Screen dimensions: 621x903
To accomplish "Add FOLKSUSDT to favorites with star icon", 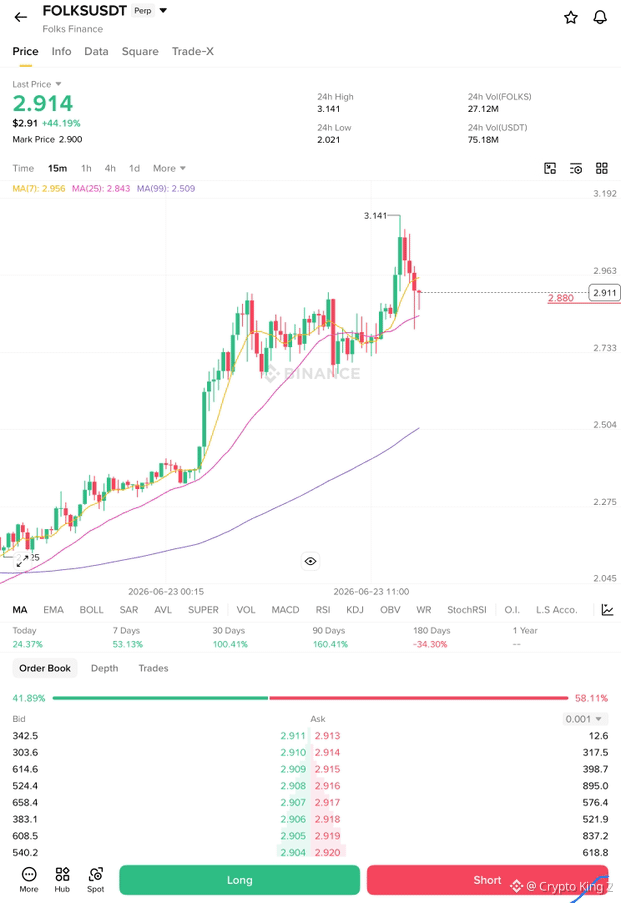I will (570, 17).
